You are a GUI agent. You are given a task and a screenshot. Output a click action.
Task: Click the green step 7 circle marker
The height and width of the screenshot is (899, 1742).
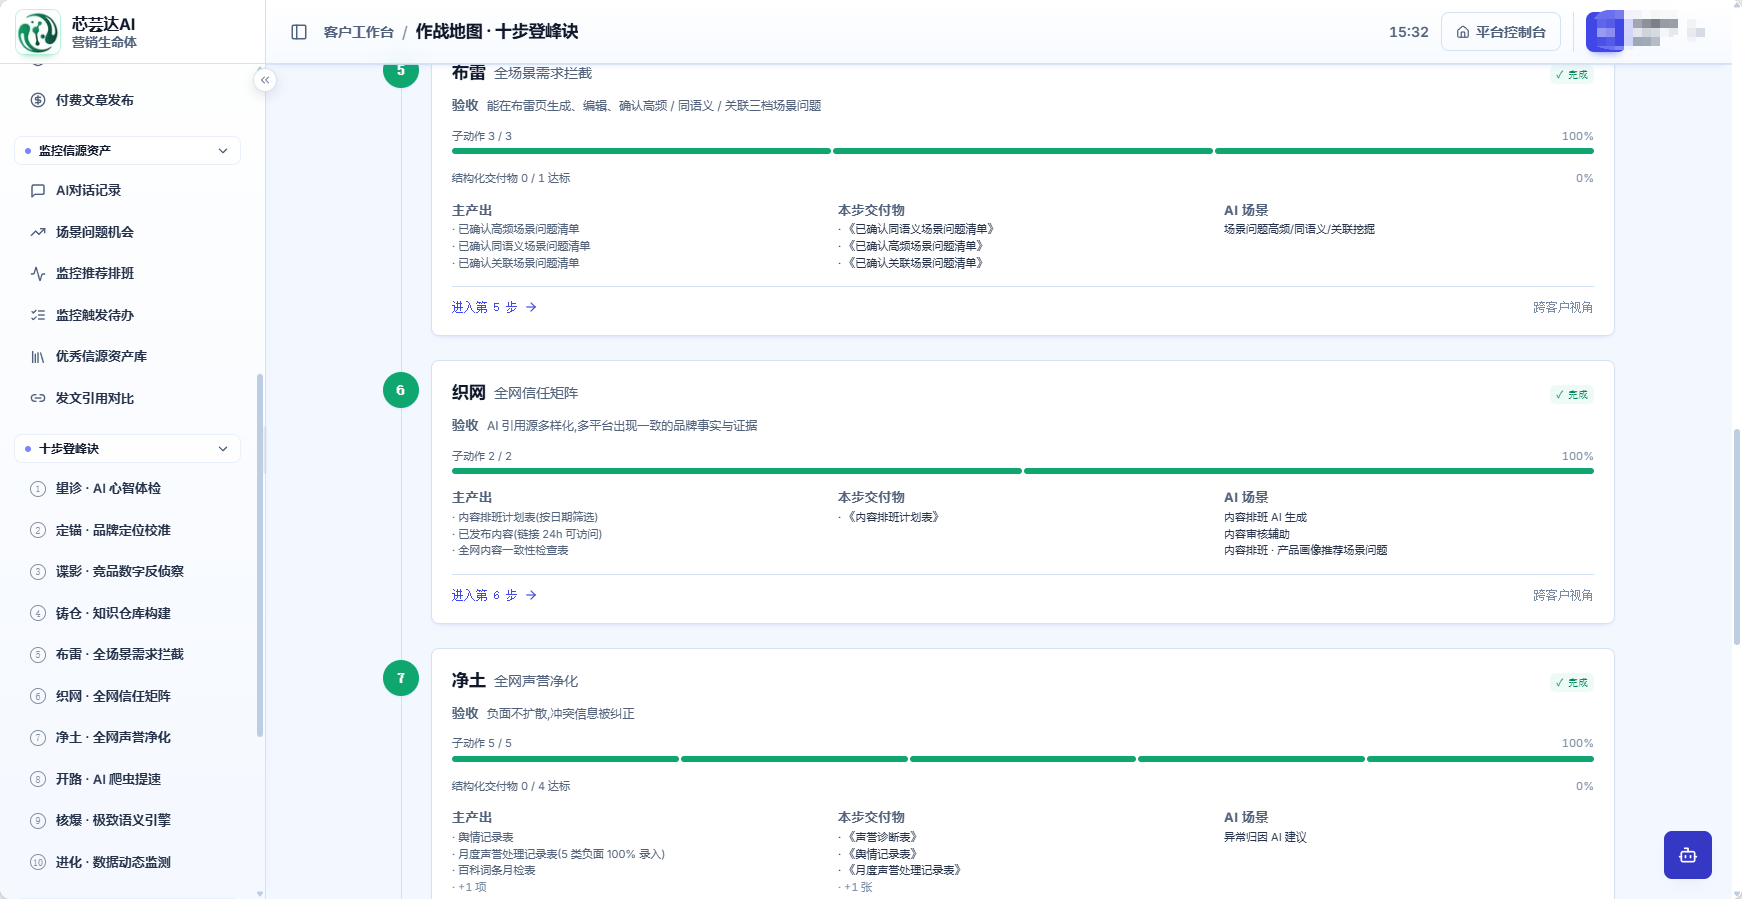401,678
